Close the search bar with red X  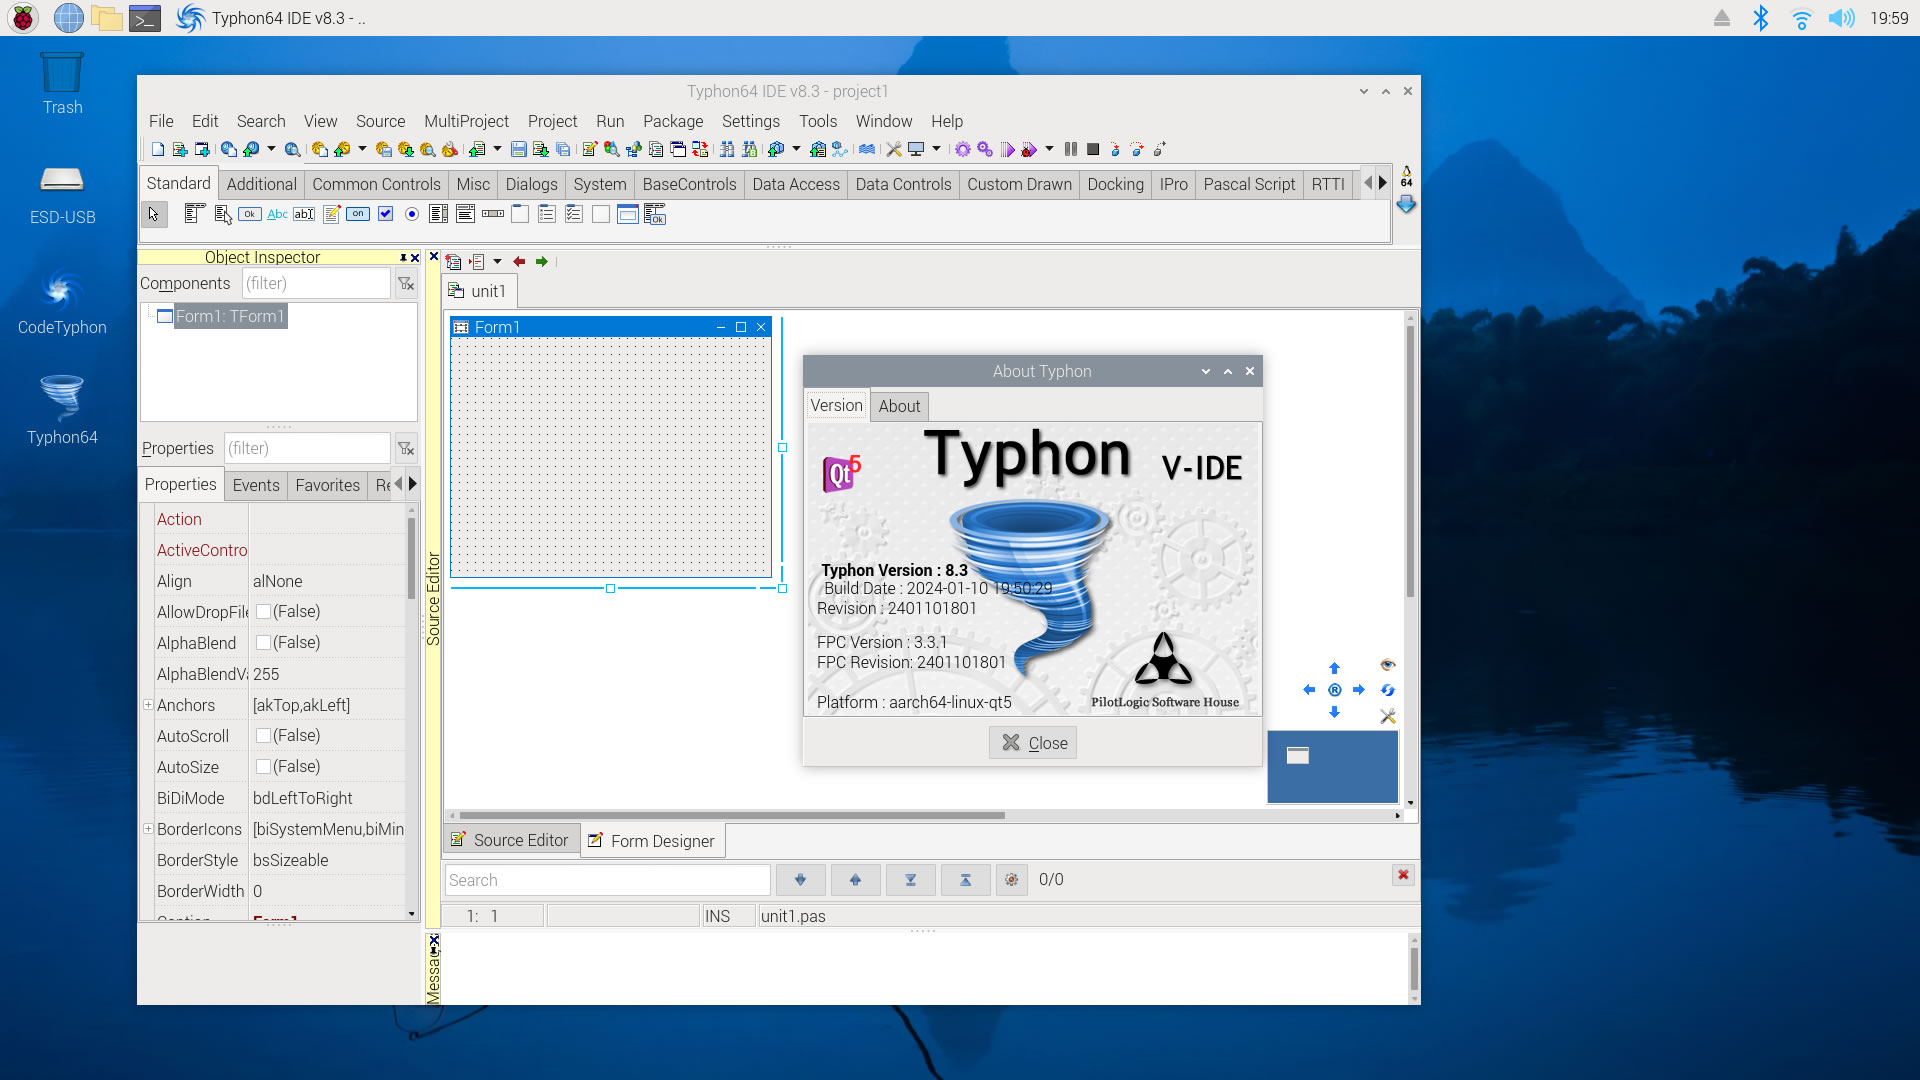point(1403,875)
